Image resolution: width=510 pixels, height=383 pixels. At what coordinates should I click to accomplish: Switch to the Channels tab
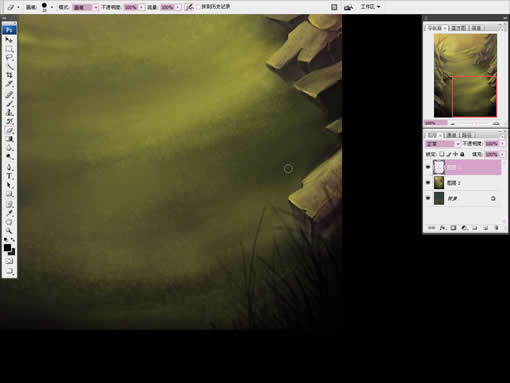[x=451, y=135]
